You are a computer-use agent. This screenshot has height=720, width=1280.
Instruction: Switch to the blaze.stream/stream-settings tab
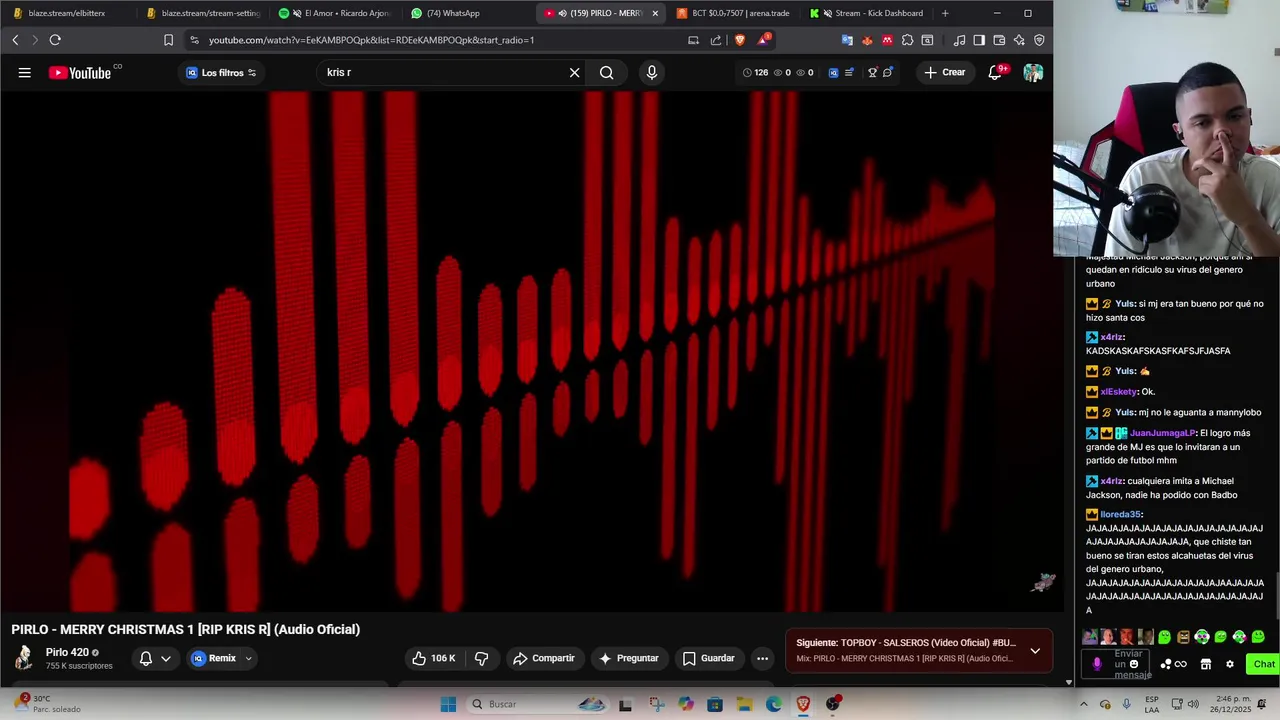204,13
